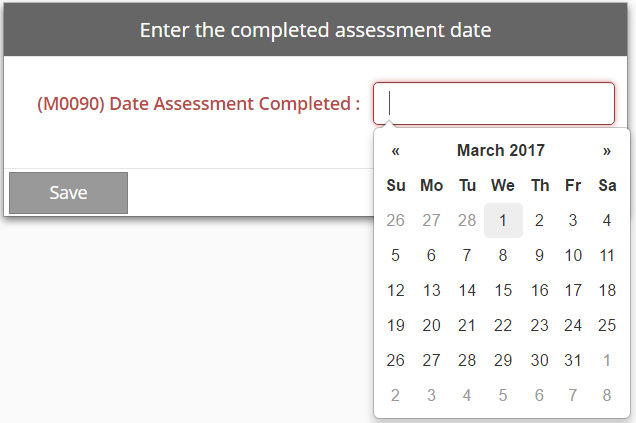Pick April 1 at end of fifth row

click(x=607, y=360)
